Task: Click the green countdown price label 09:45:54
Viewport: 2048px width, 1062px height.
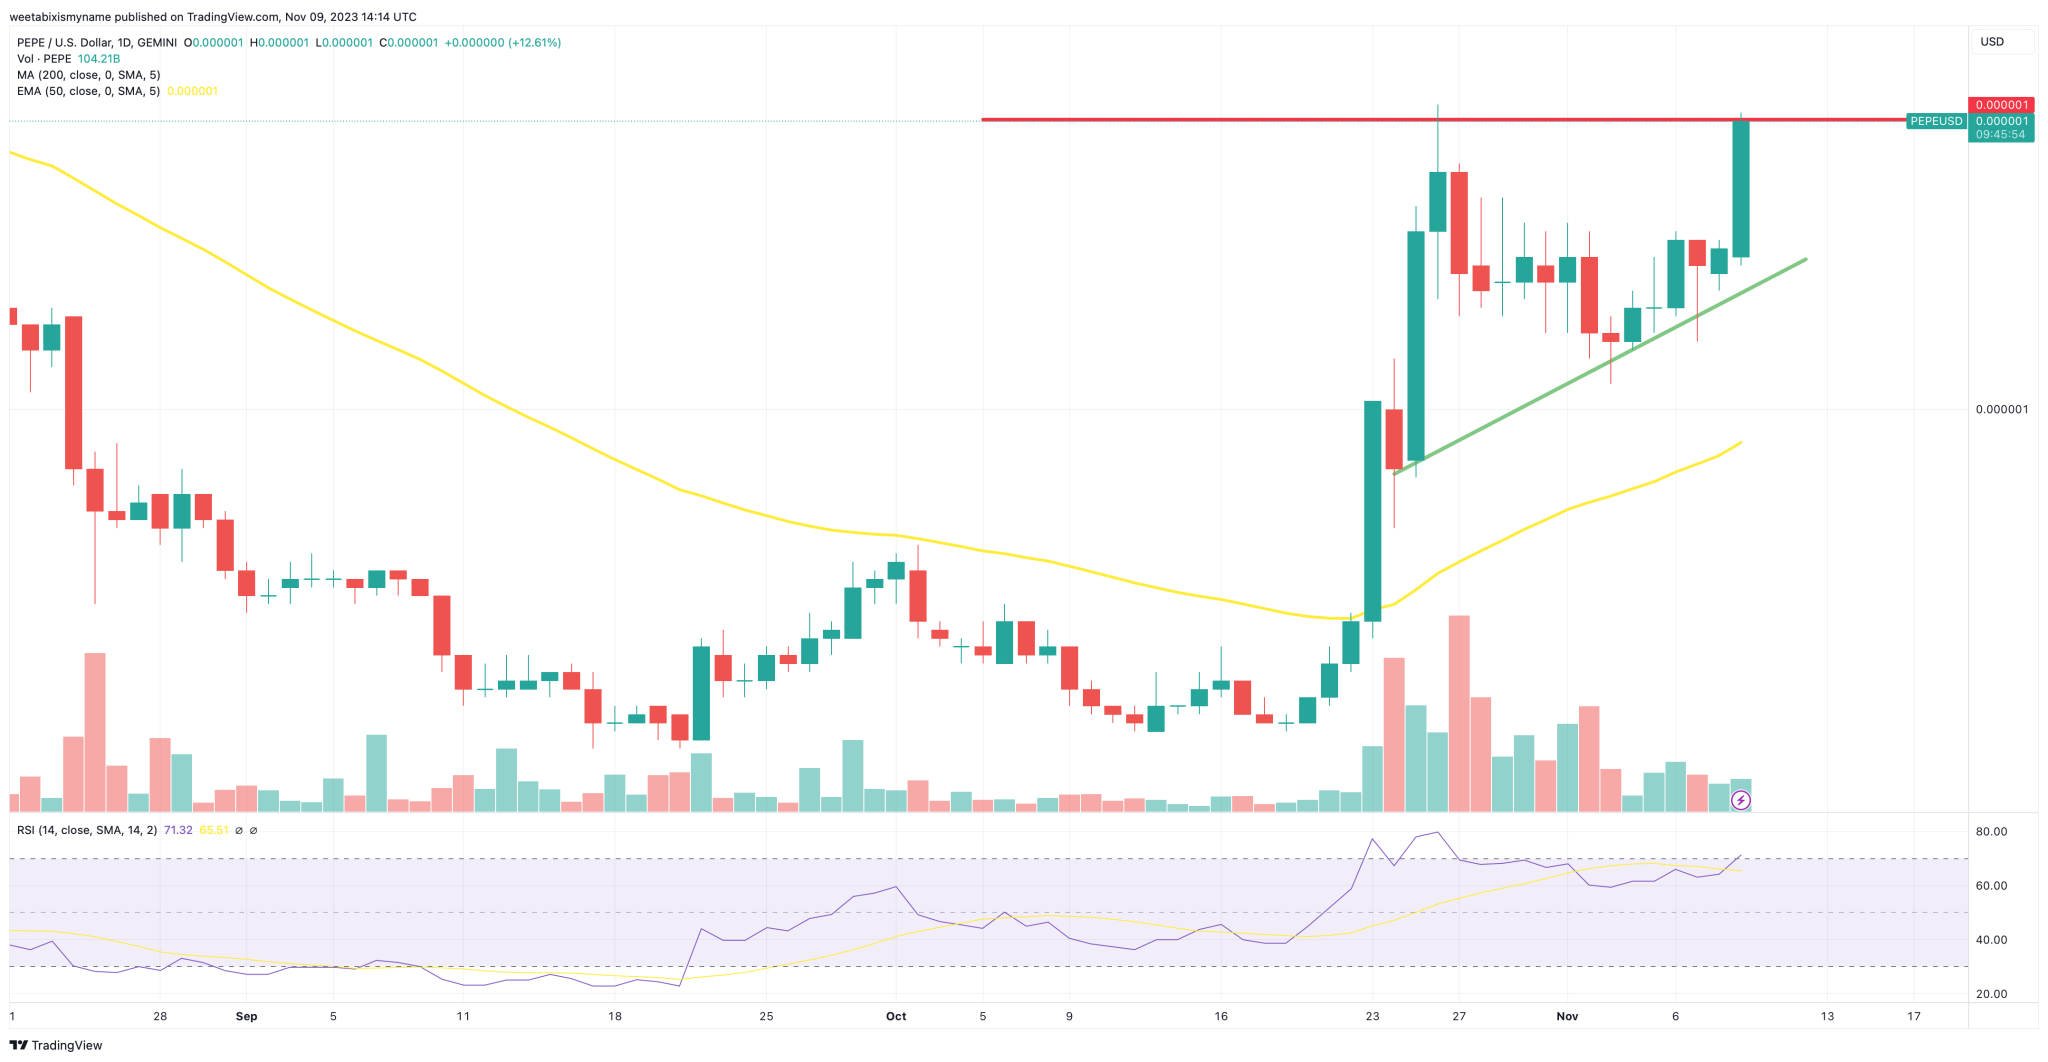Action: point(2000,134)
